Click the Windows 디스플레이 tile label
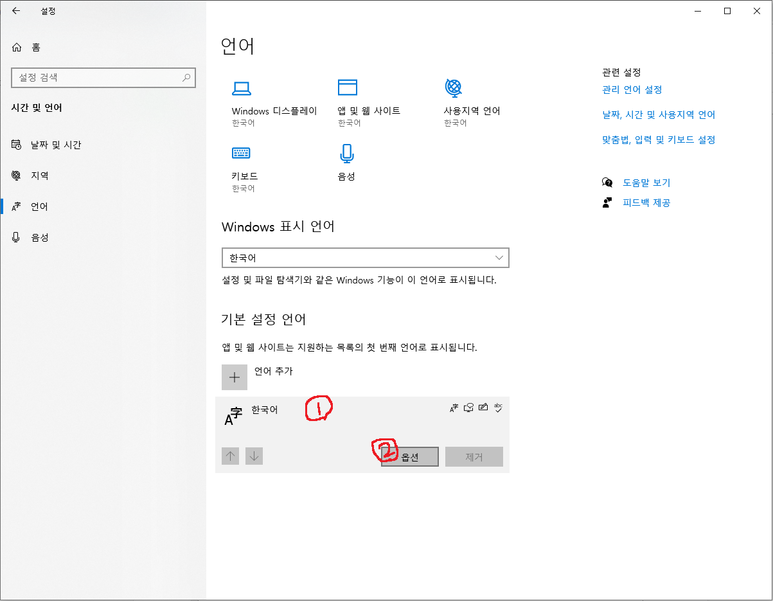The image size is (773, 601). pos(274,111)
